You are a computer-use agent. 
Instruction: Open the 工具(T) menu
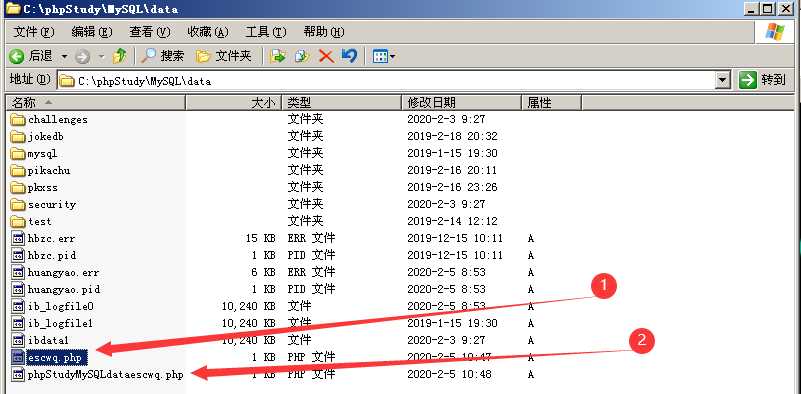pyautogui.click(x=266, y=32)
